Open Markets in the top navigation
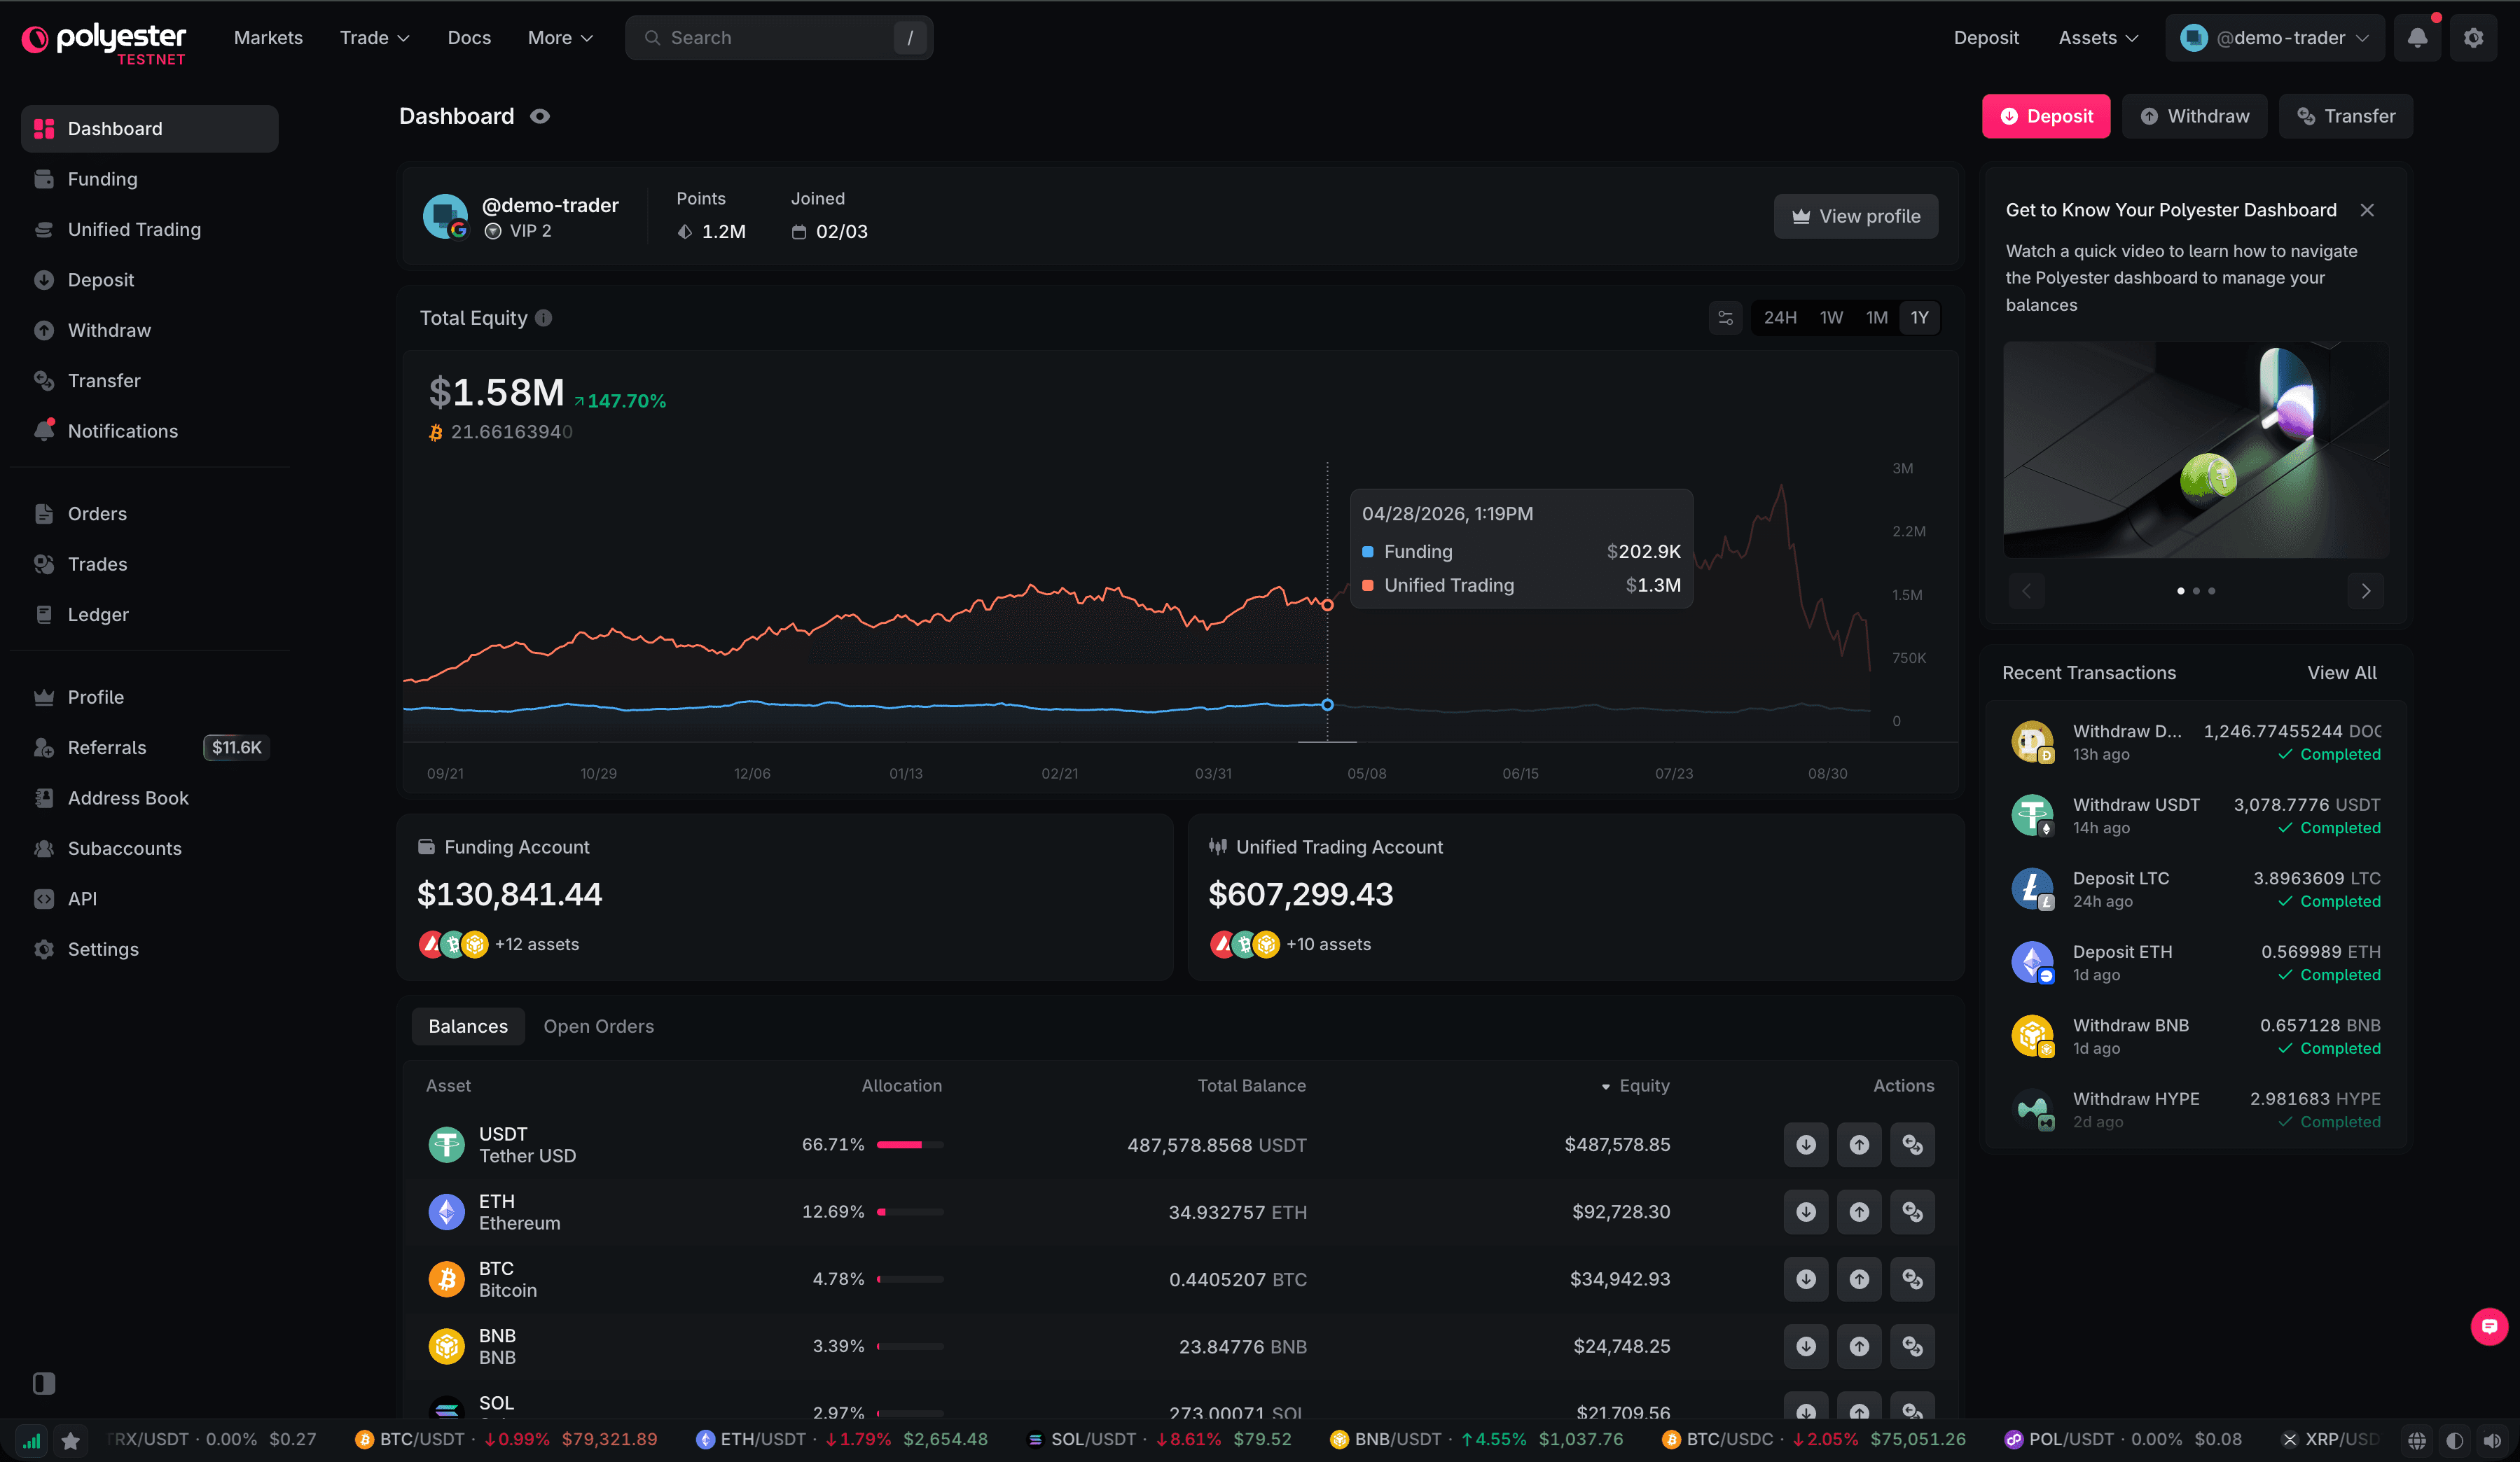This screenshot has height=1462, width=2520. 268,38
